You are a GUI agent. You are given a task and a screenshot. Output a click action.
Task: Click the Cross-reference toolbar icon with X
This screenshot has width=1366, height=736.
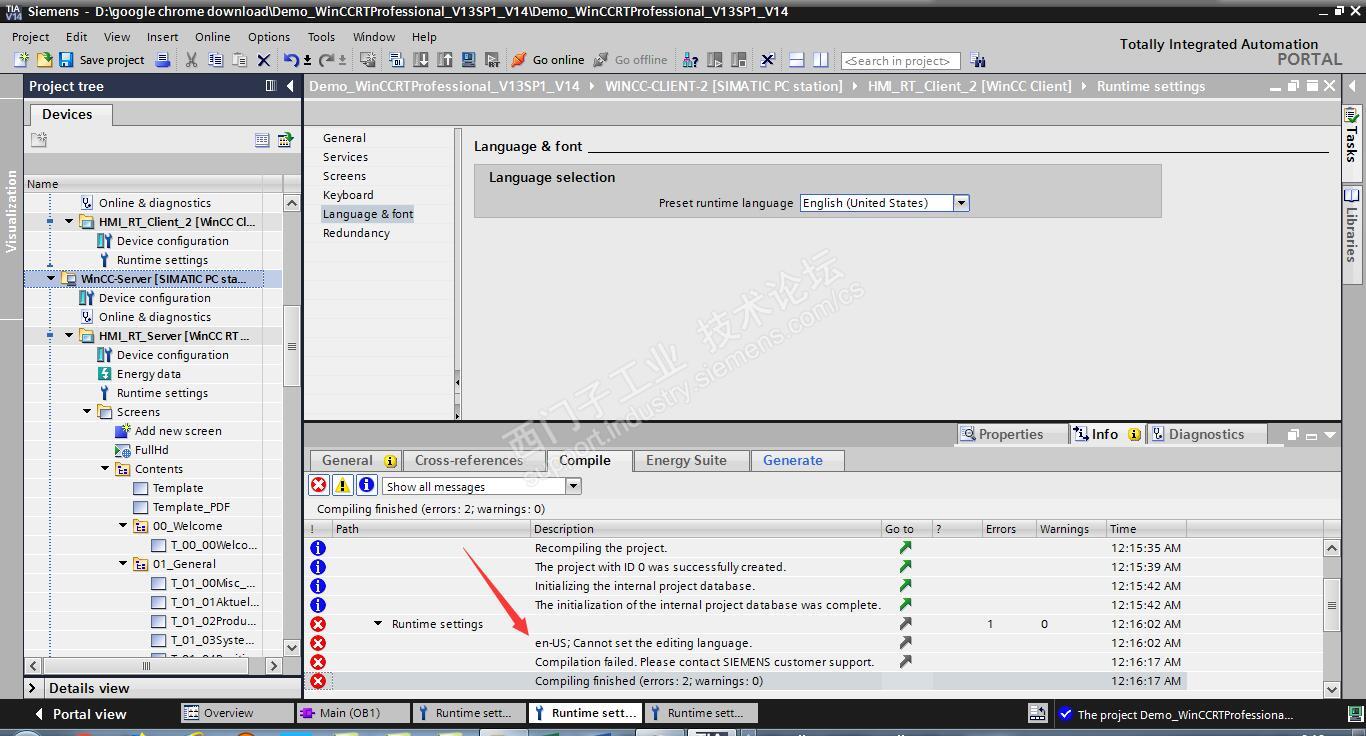click(x=767, y=60)
